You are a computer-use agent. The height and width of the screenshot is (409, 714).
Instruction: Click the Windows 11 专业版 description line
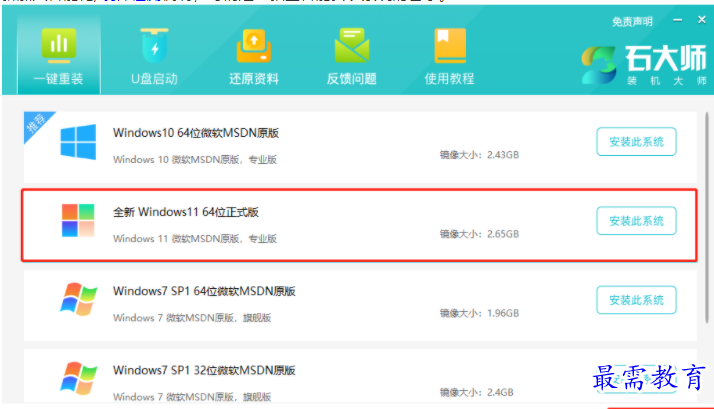coord(195,239)
